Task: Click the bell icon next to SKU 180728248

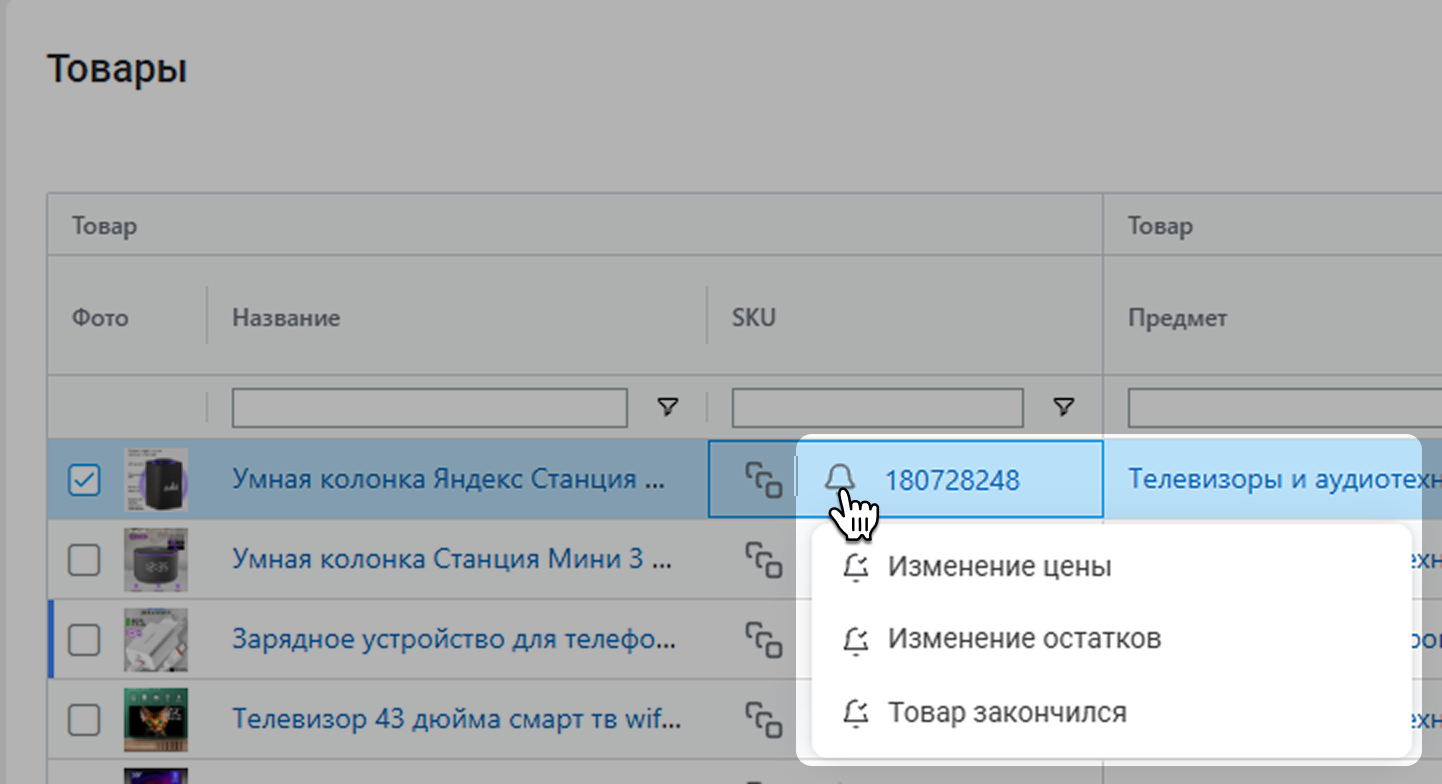Action: (x=840, y=479)
